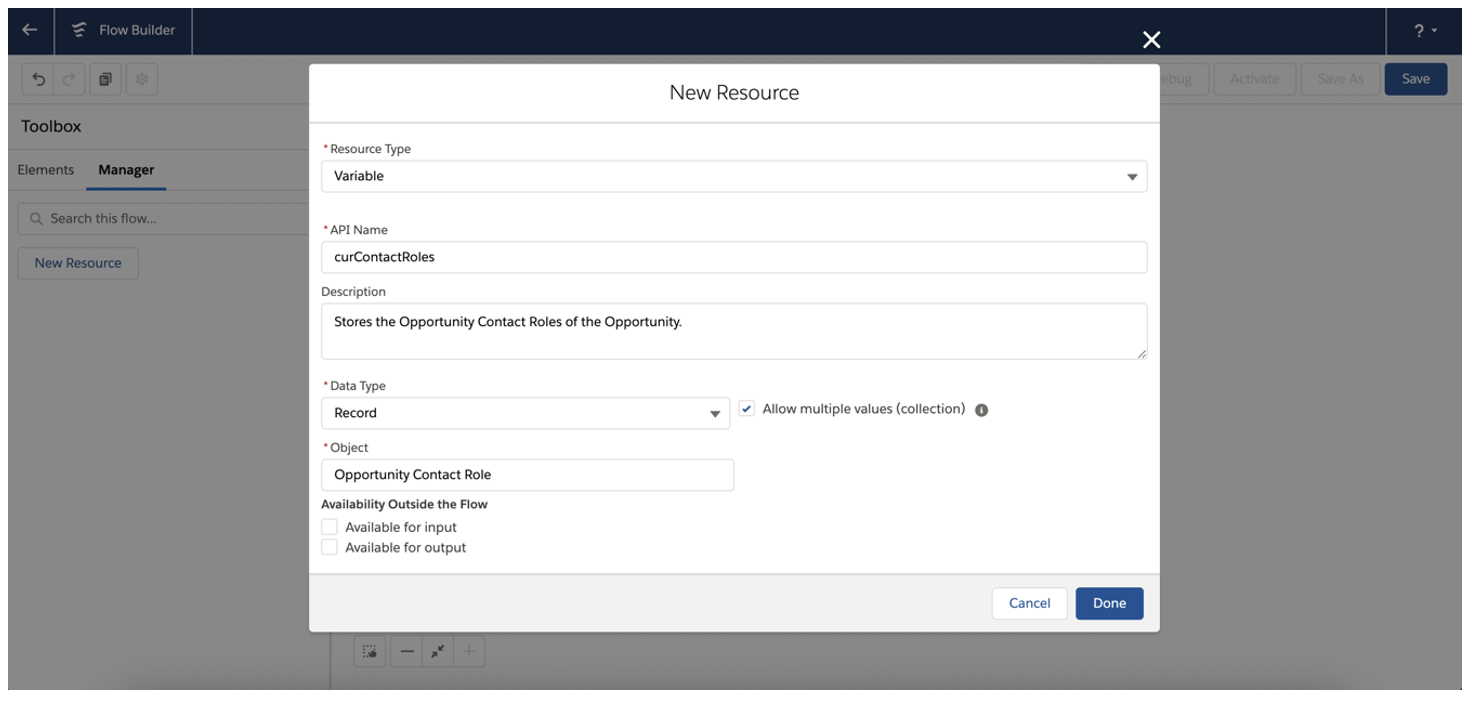Image resolution: width=1474 pixels, height=702 pixels.
Task: Click the Done button
Action: pyautogui.click(x=1109, y=603)
